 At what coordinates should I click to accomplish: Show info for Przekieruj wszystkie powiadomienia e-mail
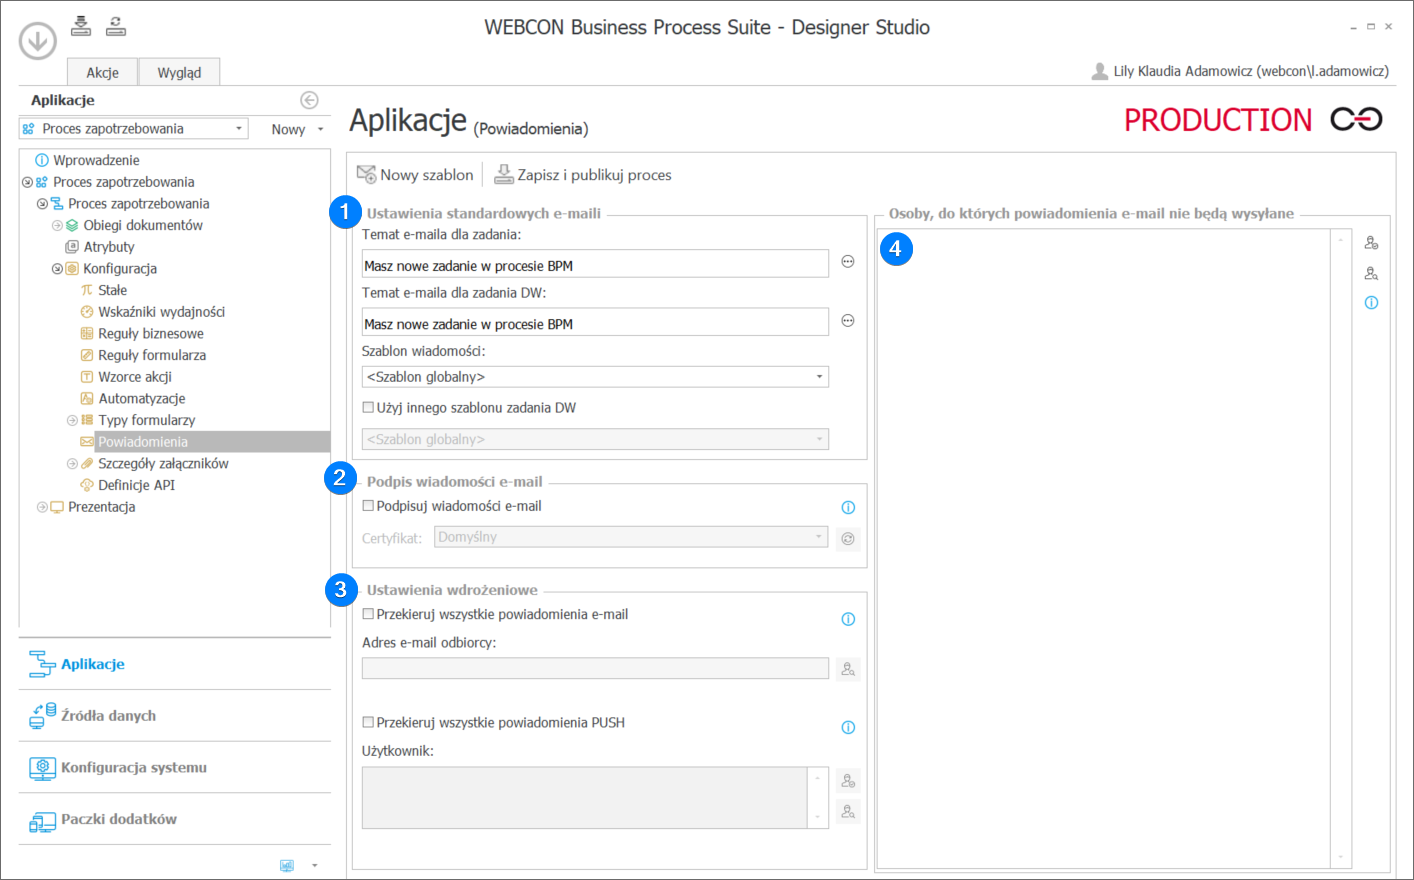click(x=848, y=619)
